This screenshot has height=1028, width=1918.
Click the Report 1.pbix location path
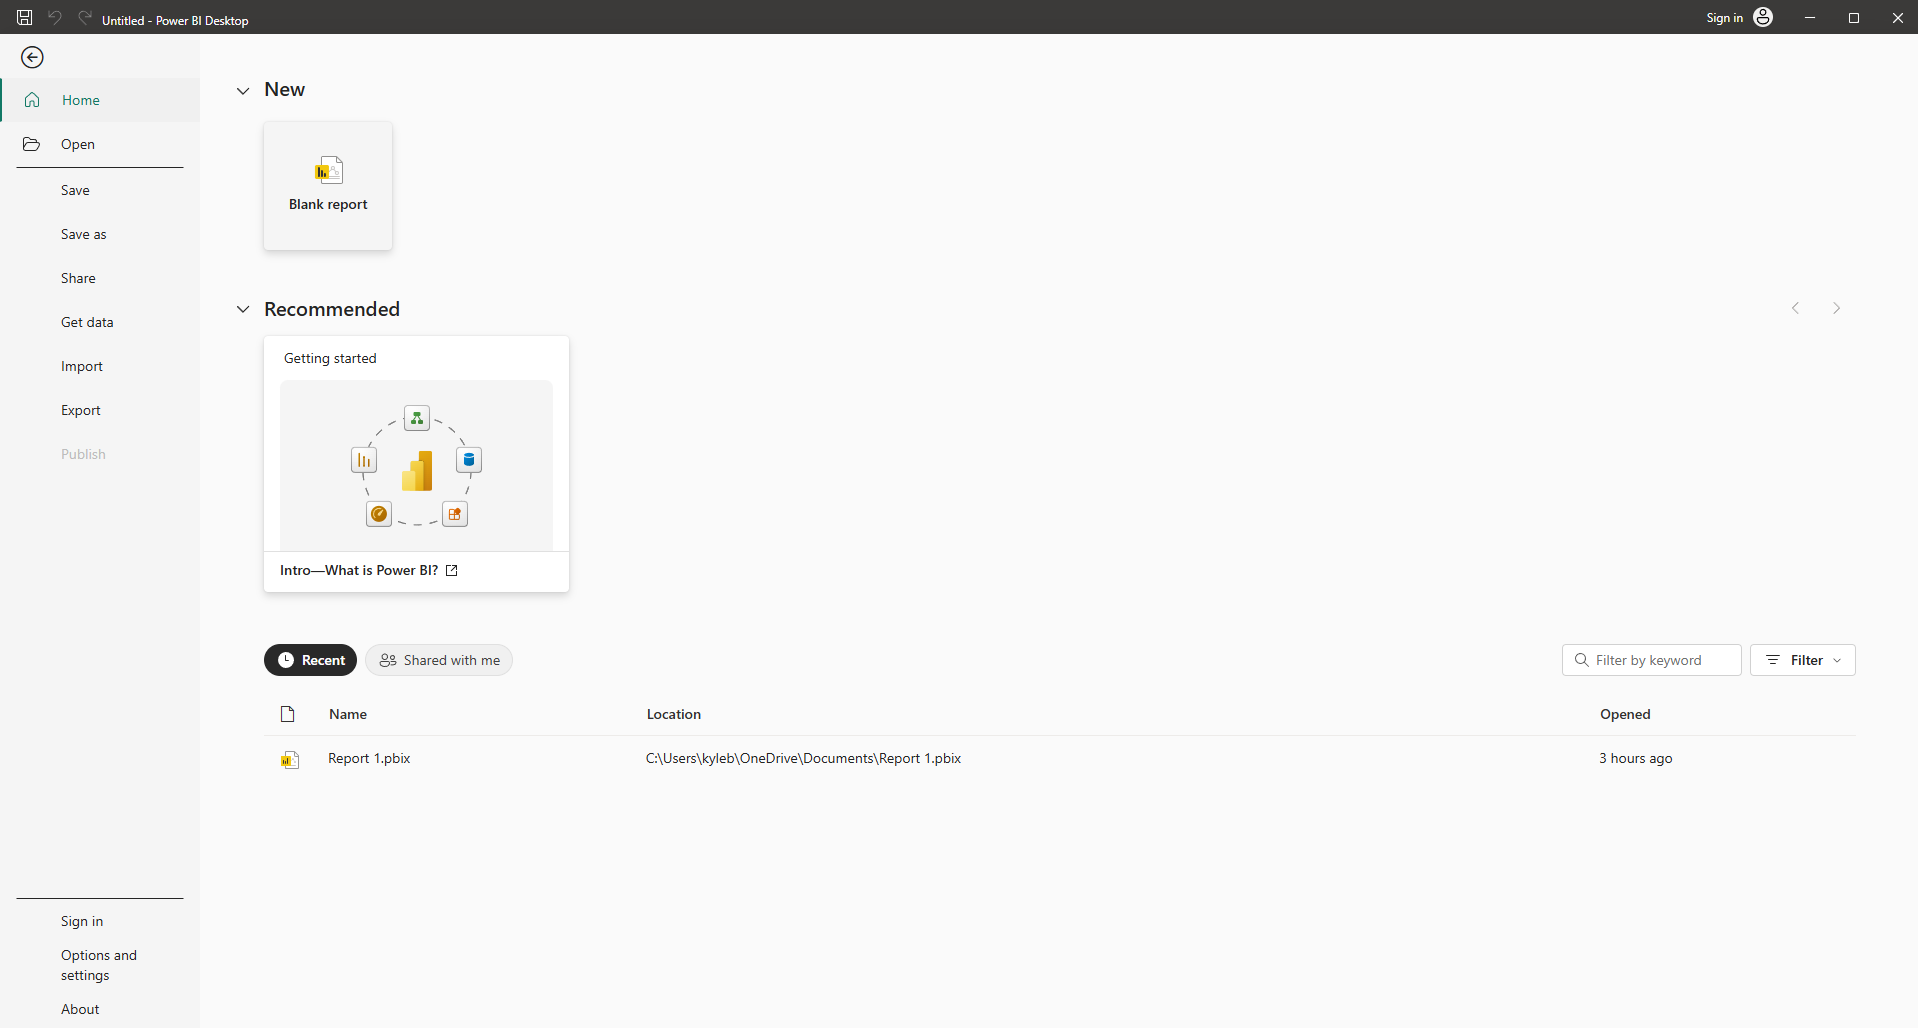pos(804,758)
